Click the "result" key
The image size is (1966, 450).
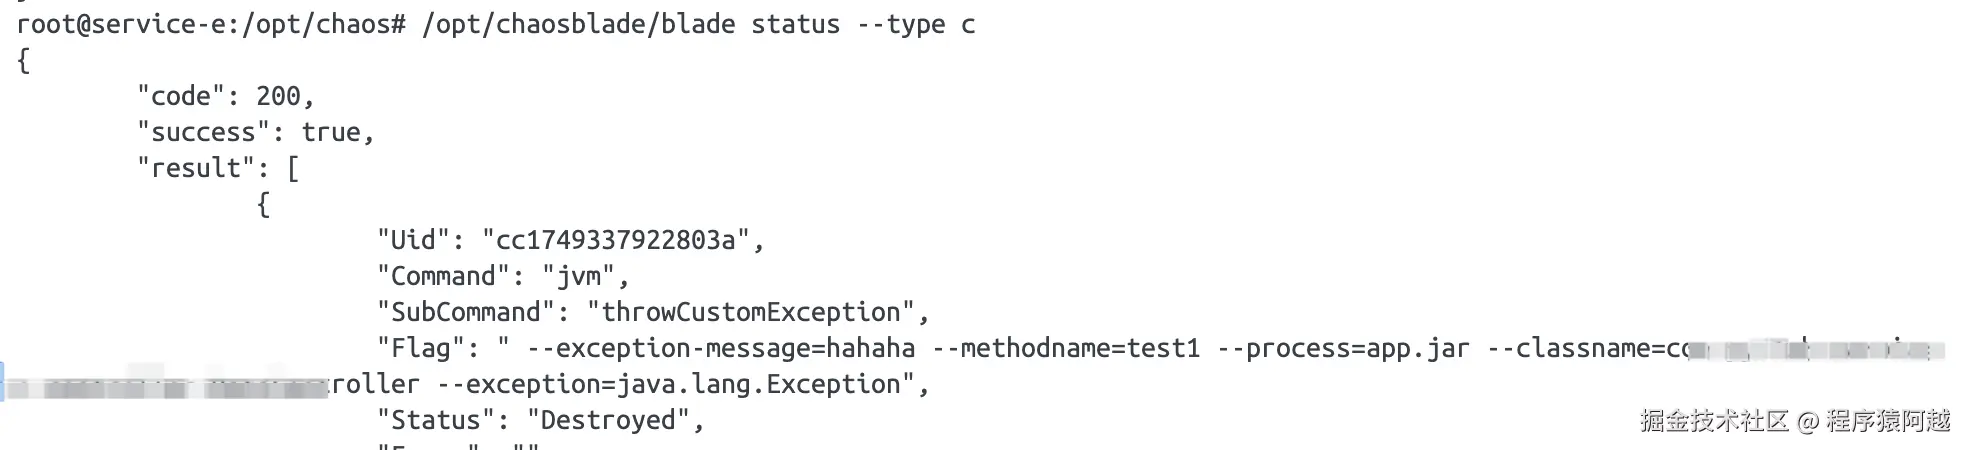click(x=196, y=168)
